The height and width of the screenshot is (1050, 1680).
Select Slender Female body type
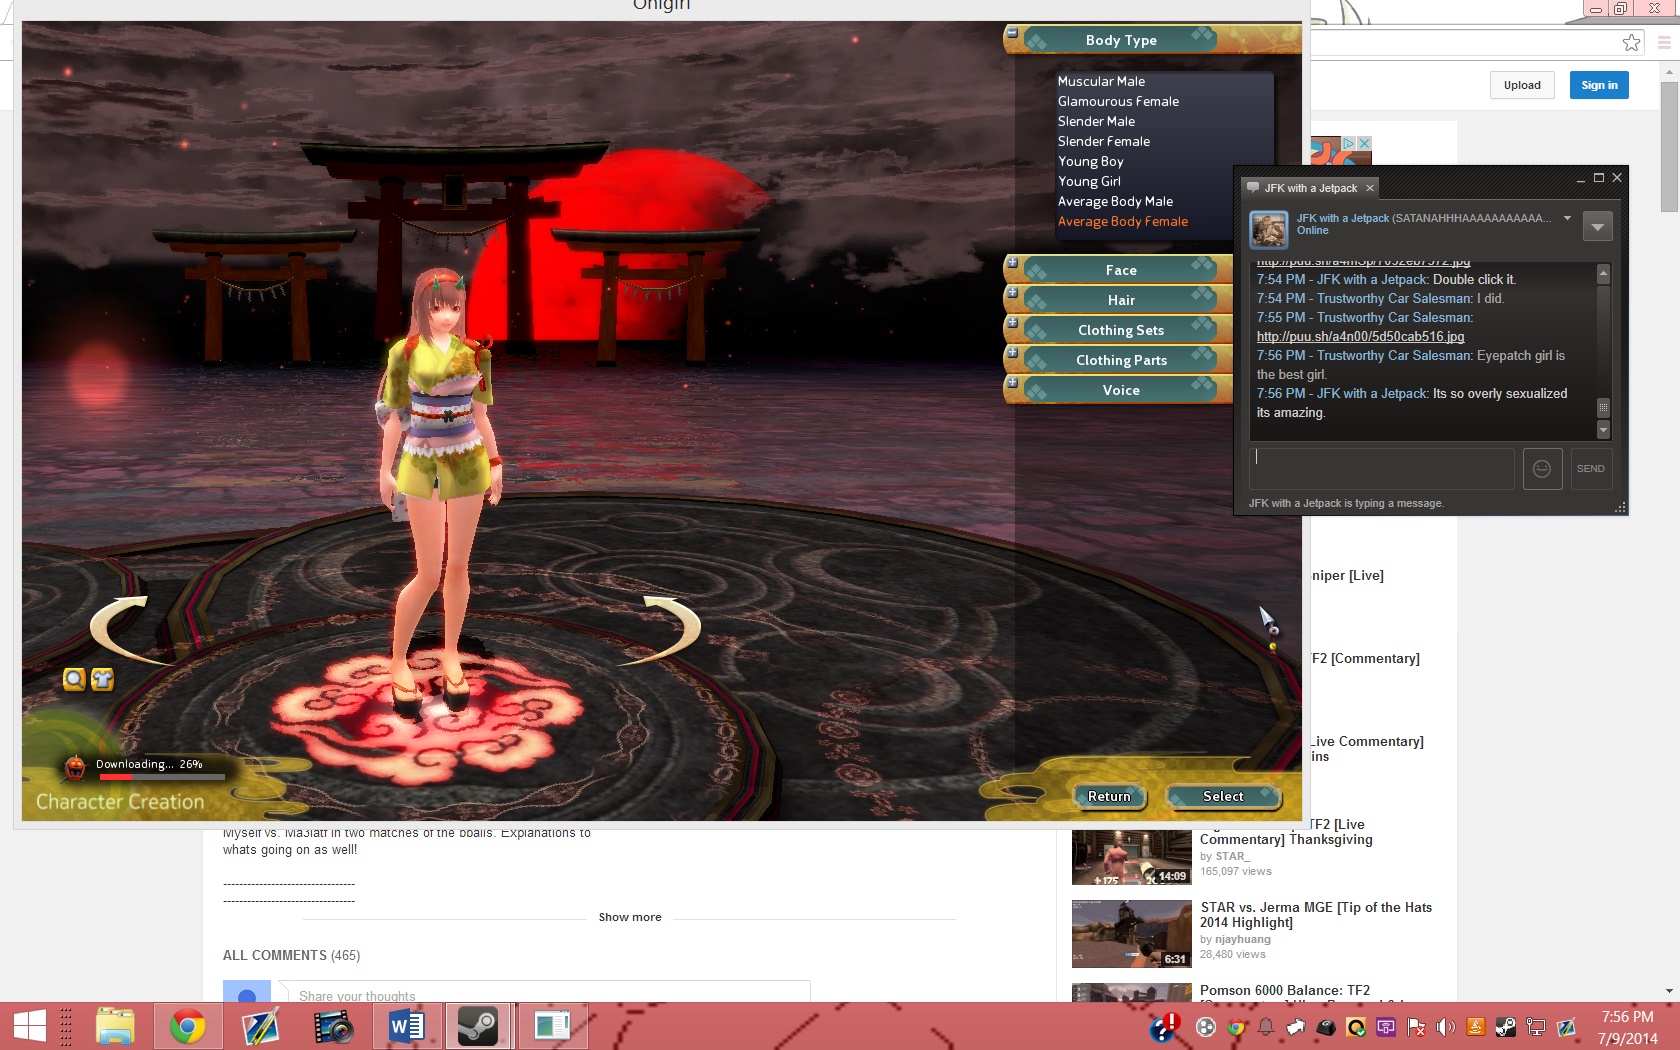point(1104,141)
